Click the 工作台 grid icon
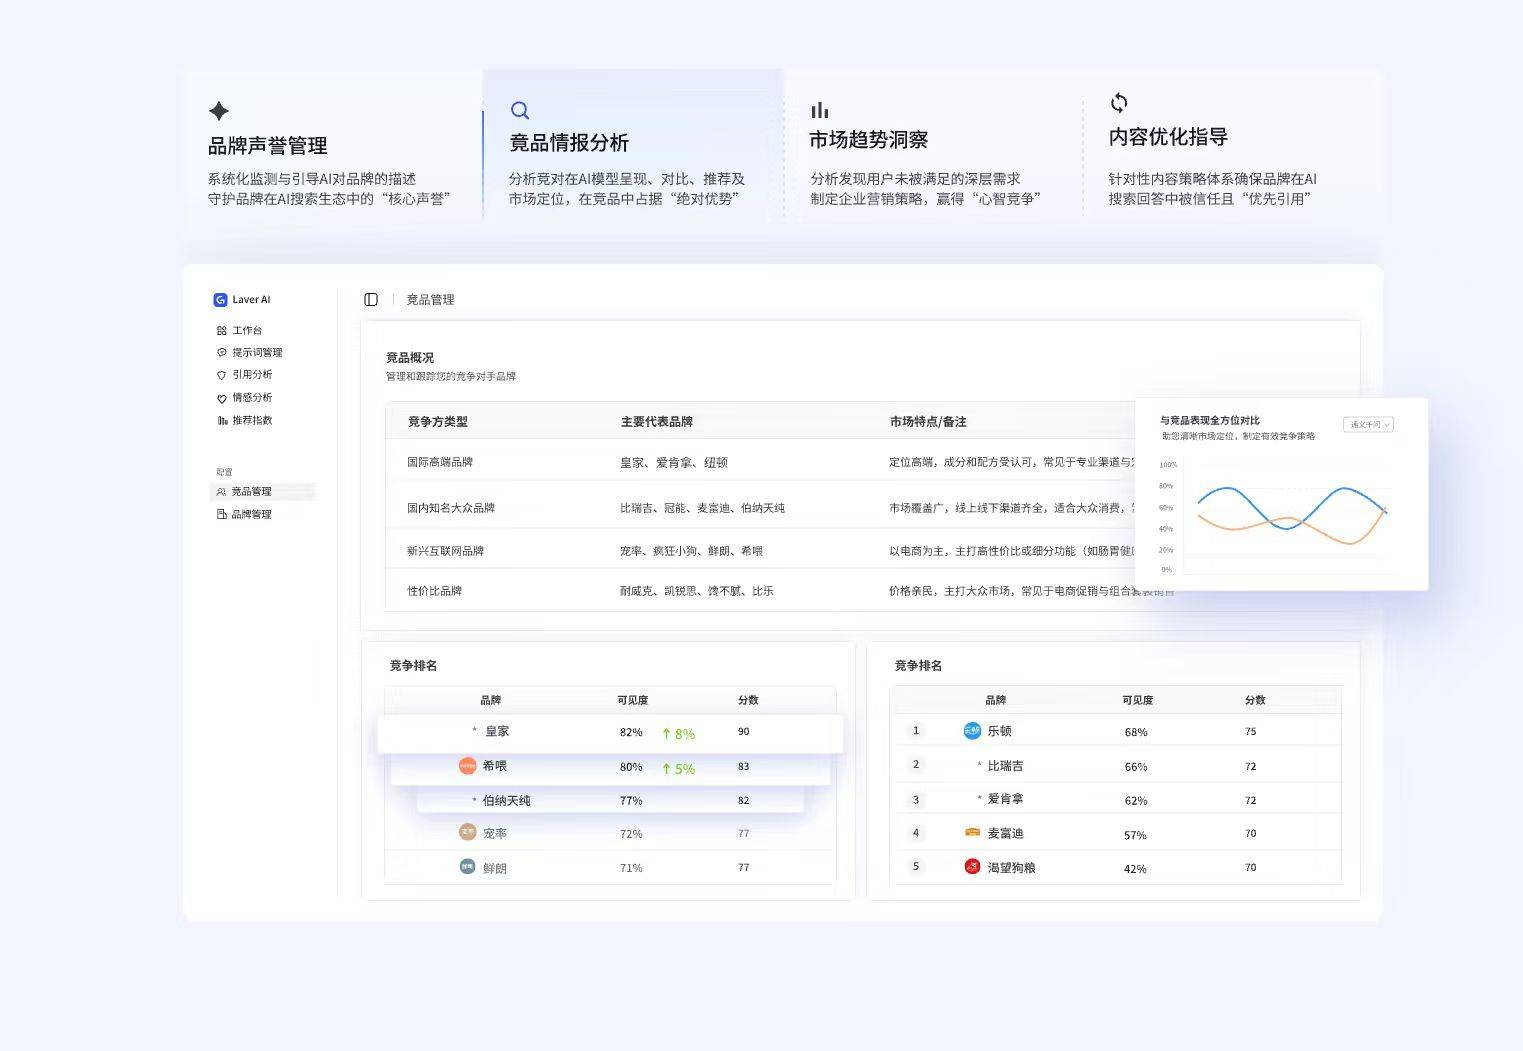This screenshot has width=1523, height=1051. coord(222,331)
